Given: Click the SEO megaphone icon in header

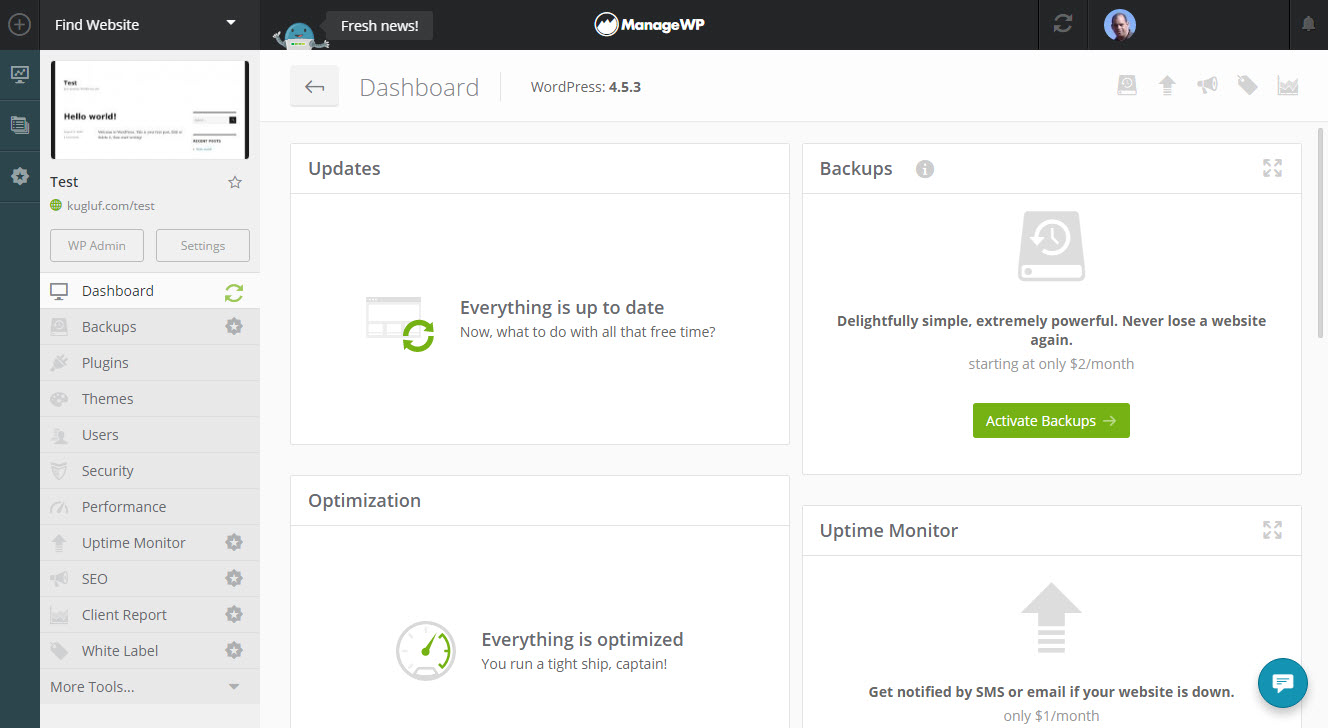Looking at the screenshot, I should 1207,86.
